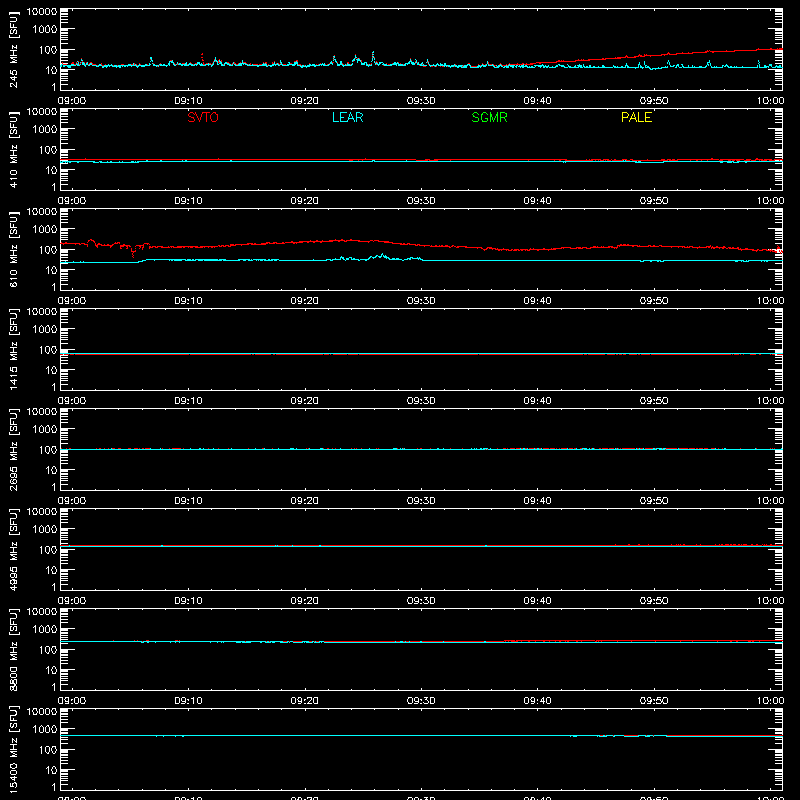Select the 4995 MHz [SFU] axis label
The image size is (800, 800).
tap(13, 550)
